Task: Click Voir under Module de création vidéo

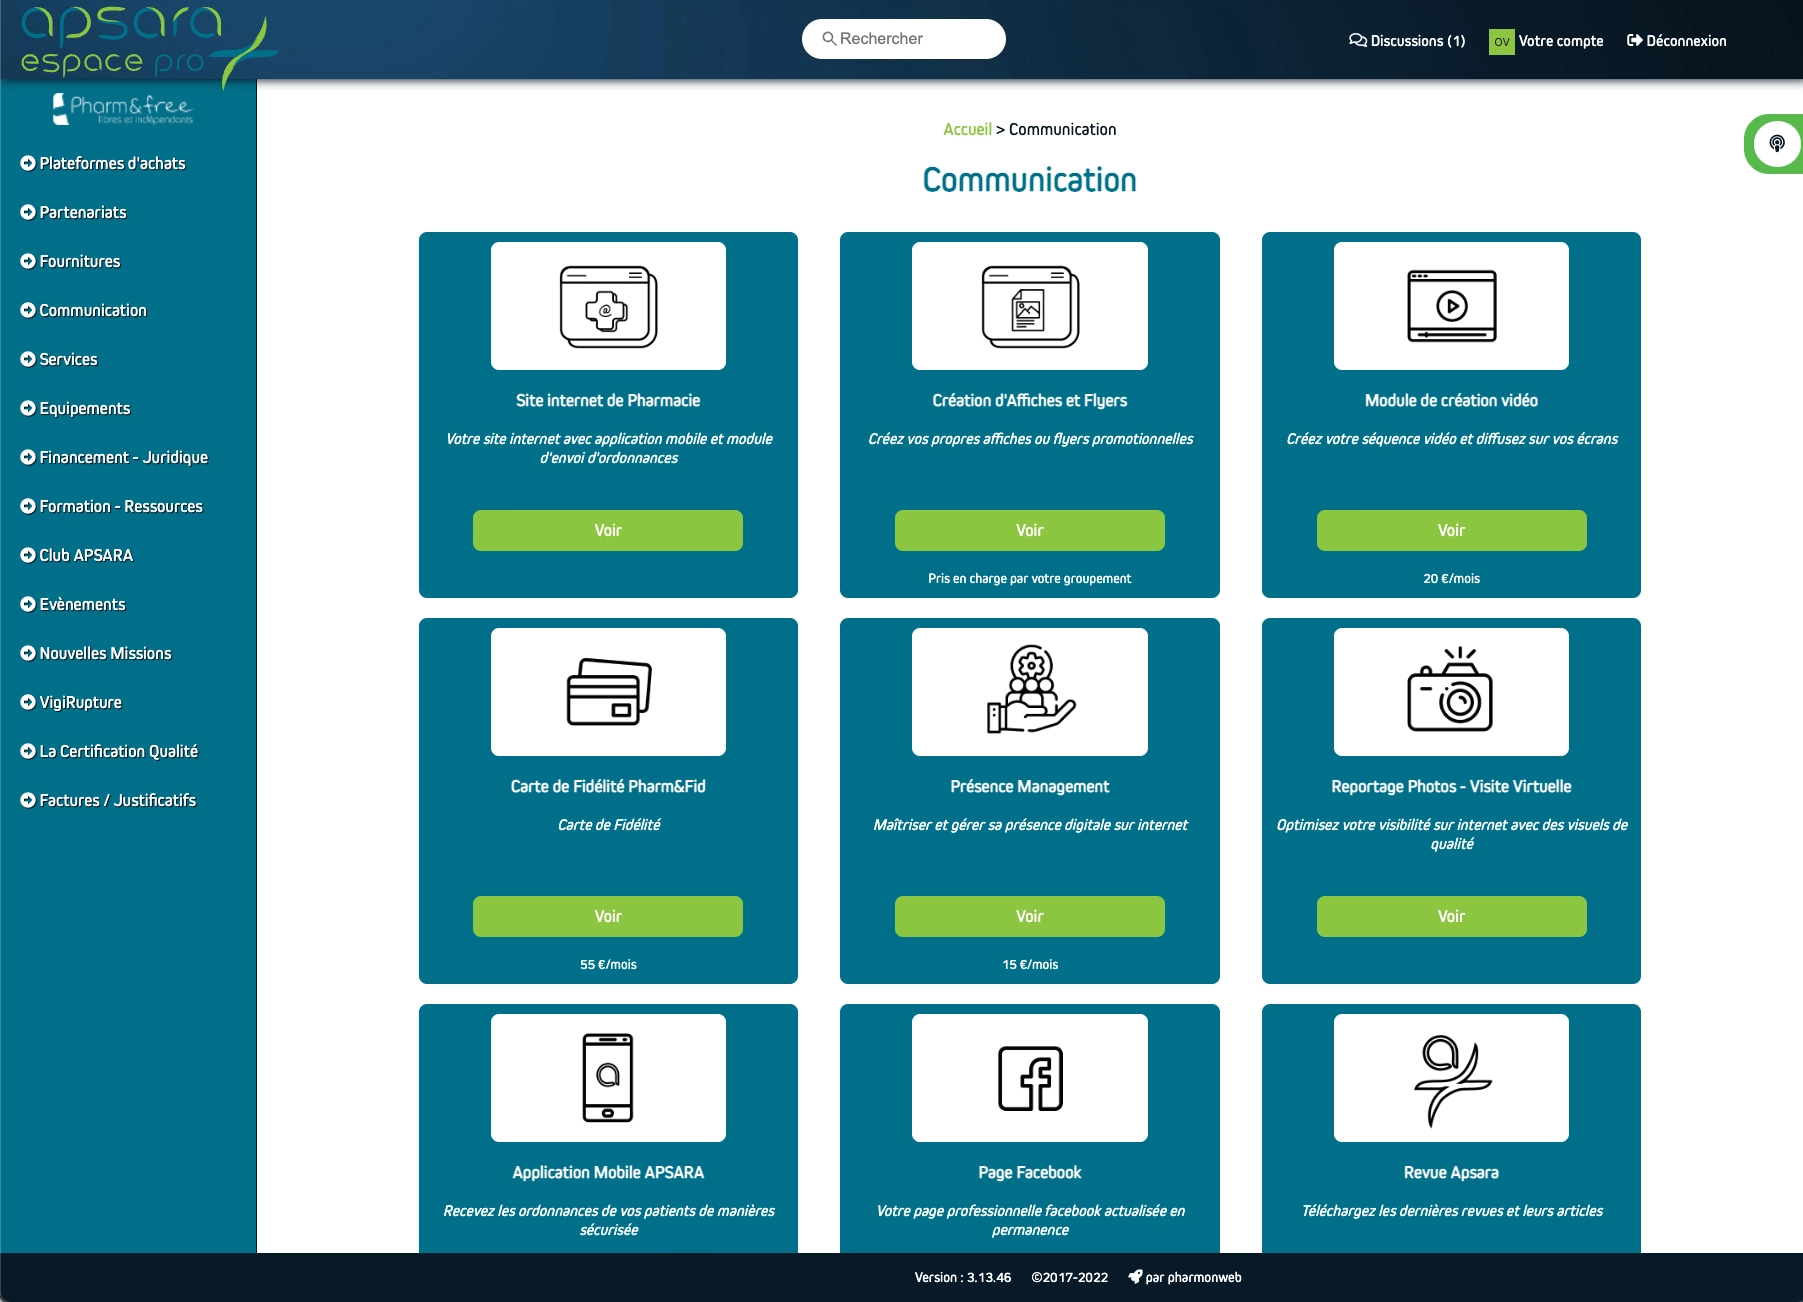Action: [x=1451, y=530]
